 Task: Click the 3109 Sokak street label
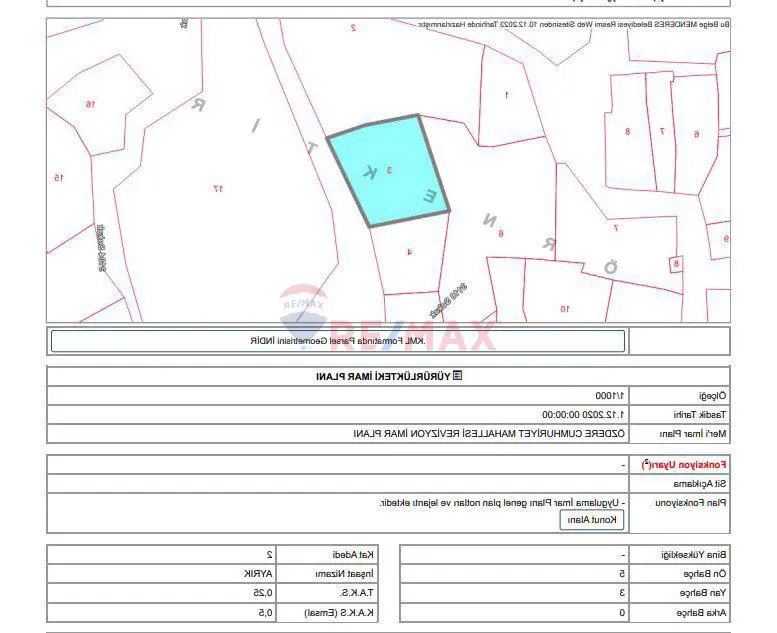[x=448, y=300]
